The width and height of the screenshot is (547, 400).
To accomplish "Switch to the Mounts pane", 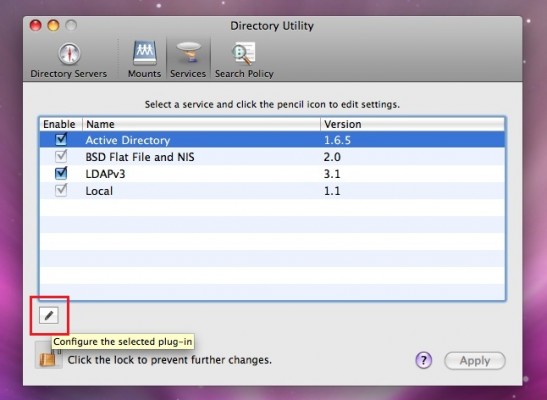I will [x=144, y=60].
